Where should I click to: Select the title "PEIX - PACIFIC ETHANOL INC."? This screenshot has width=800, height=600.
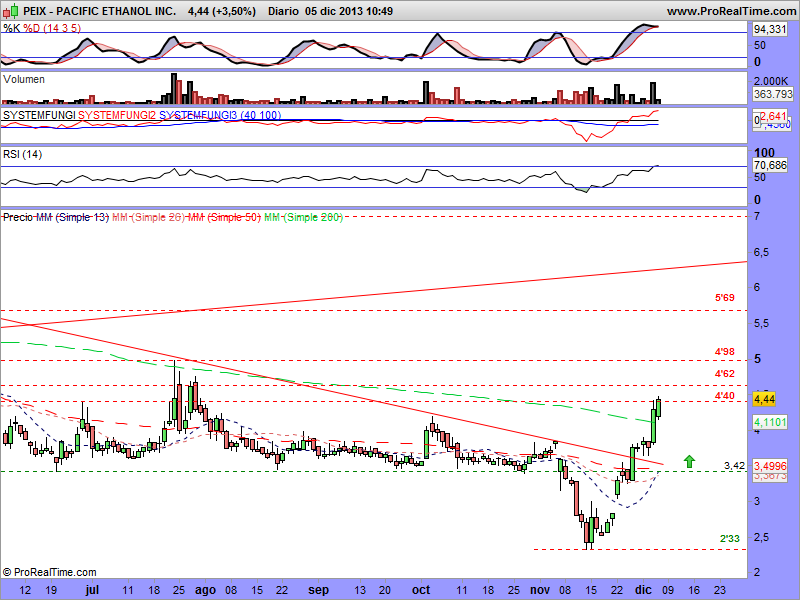(x=100, y=11)
